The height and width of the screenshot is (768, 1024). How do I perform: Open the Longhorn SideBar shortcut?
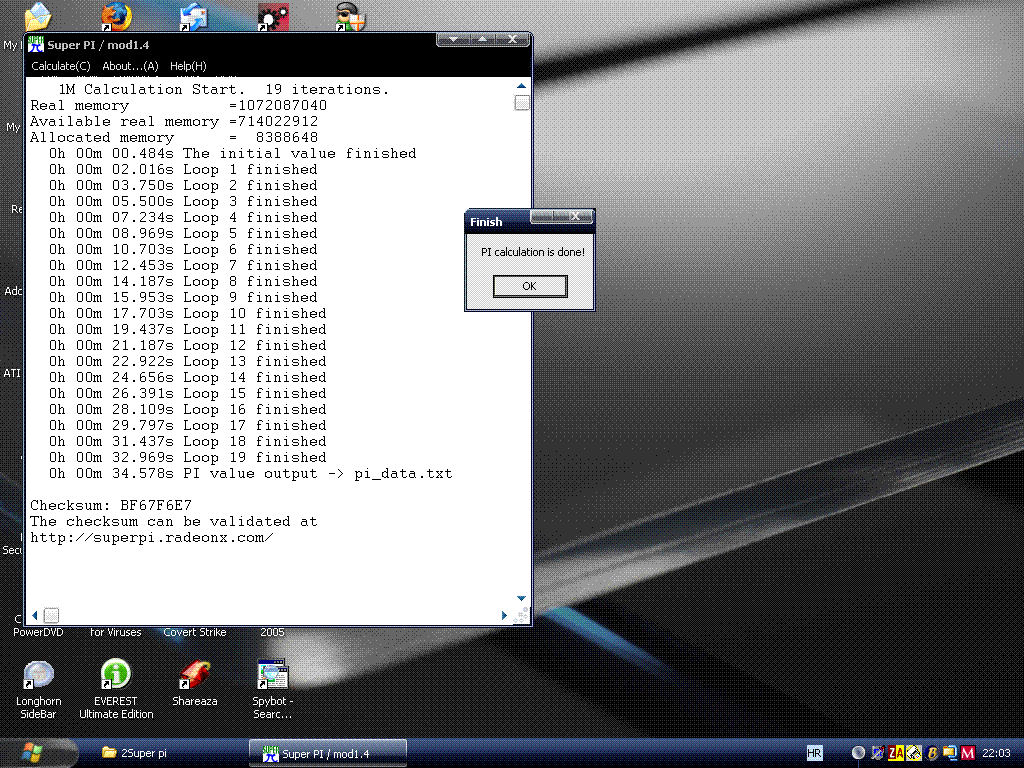pos(39,676)
